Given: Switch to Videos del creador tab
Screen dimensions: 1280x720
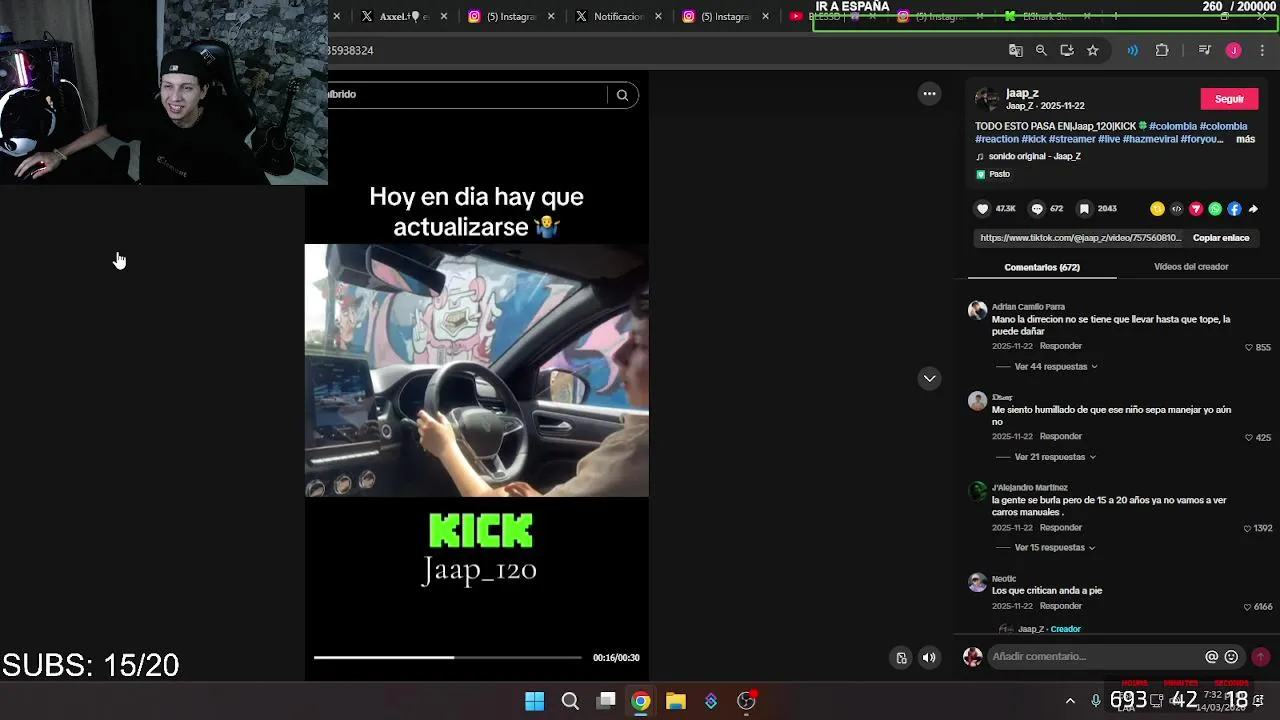Looking at the screenshot, I should [1191, 267].
